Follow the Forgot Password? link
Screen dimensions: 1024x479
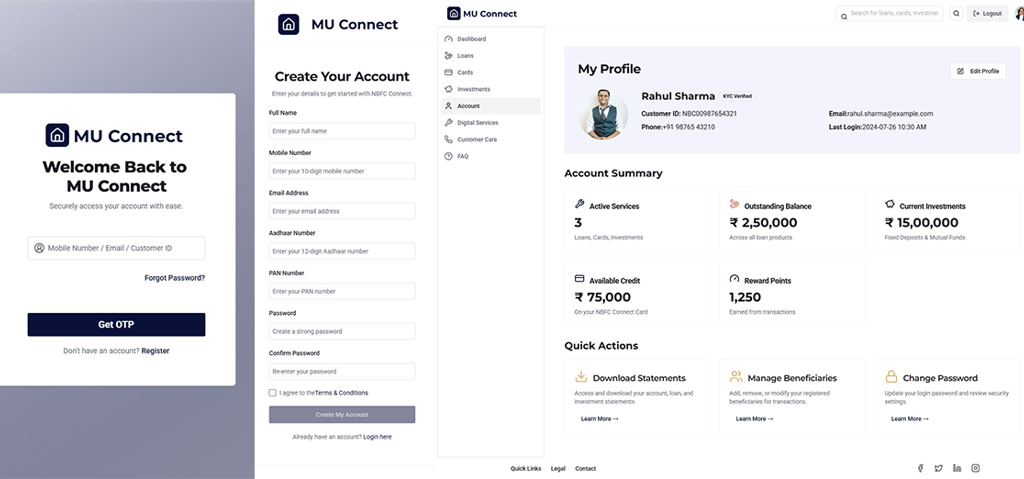click(174, 278)
